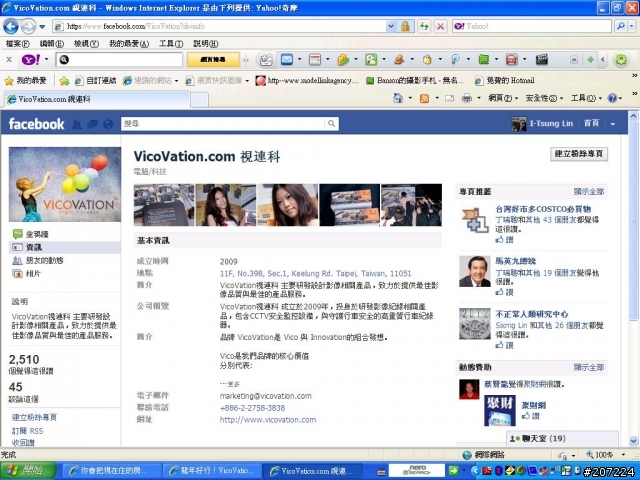Open the 免費的 Hotmail favorites link
Screen dimensions: 640x480
coord(505,80)
